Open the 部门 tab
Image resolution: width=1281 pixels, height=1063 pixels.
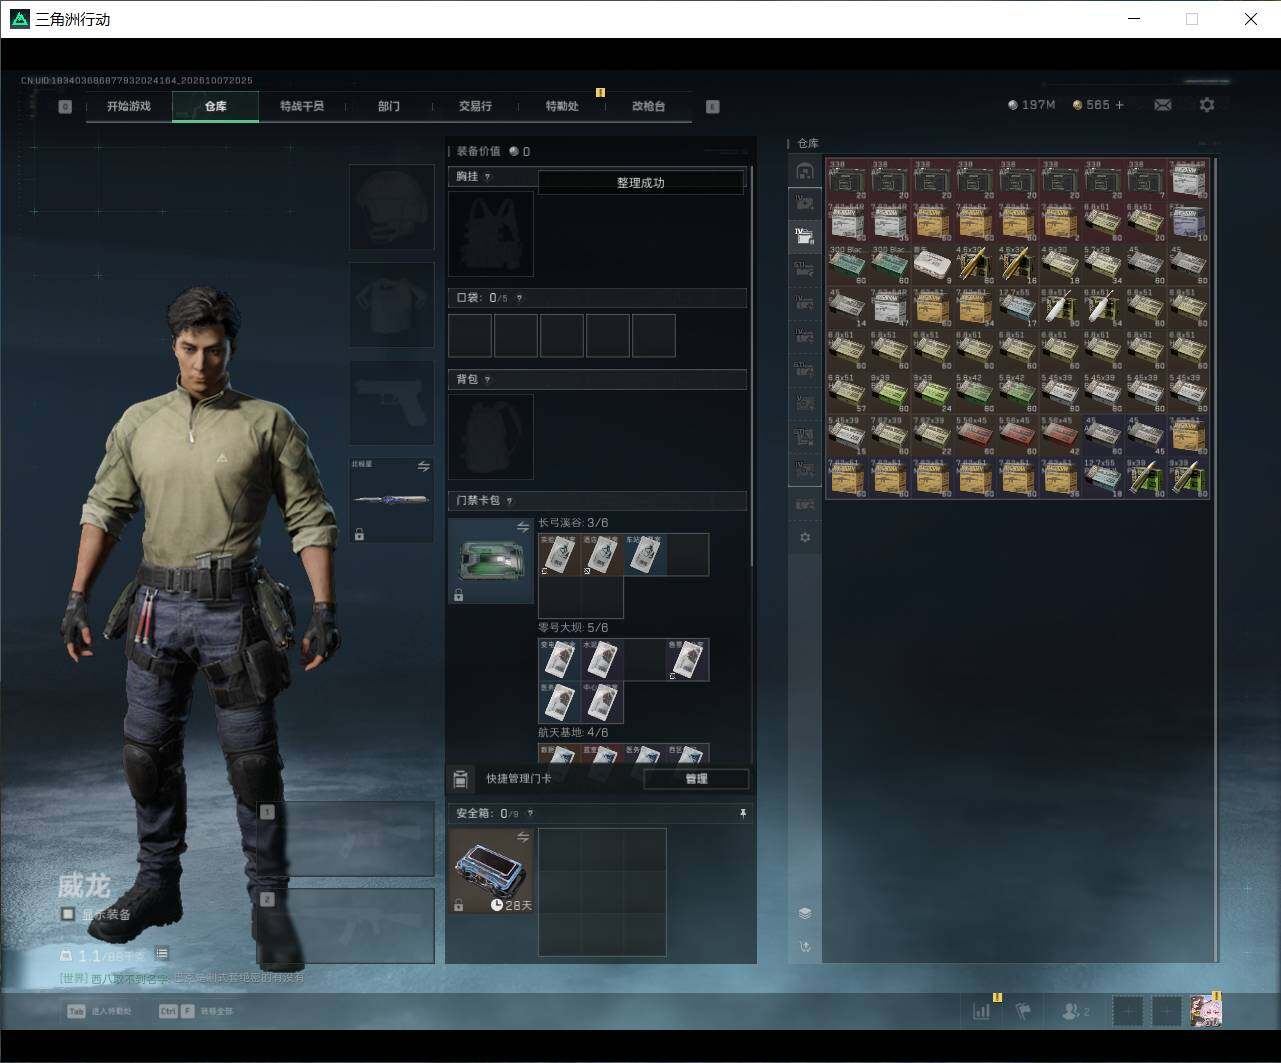coord(389,106)
